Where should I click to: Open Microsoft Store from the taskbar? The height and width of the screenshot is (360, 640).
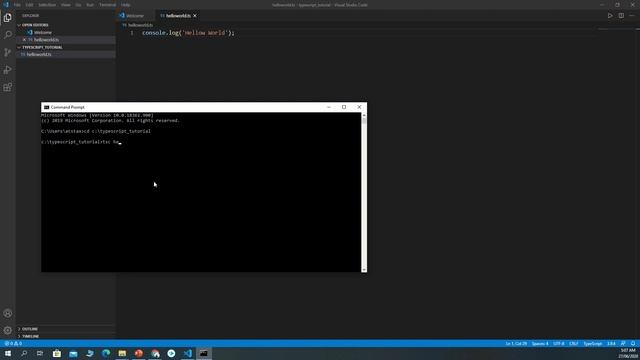(57, 353)
